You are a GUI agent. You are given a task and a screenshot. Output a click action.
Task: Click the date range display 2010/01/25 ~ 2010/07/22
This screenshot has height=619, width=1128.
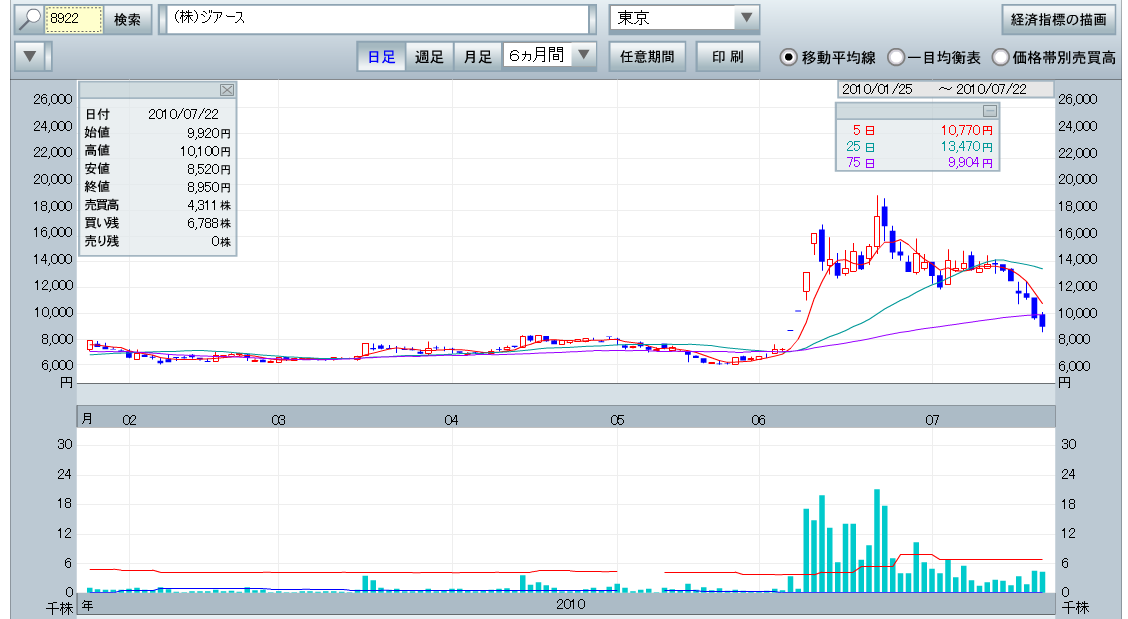point(944,89)
